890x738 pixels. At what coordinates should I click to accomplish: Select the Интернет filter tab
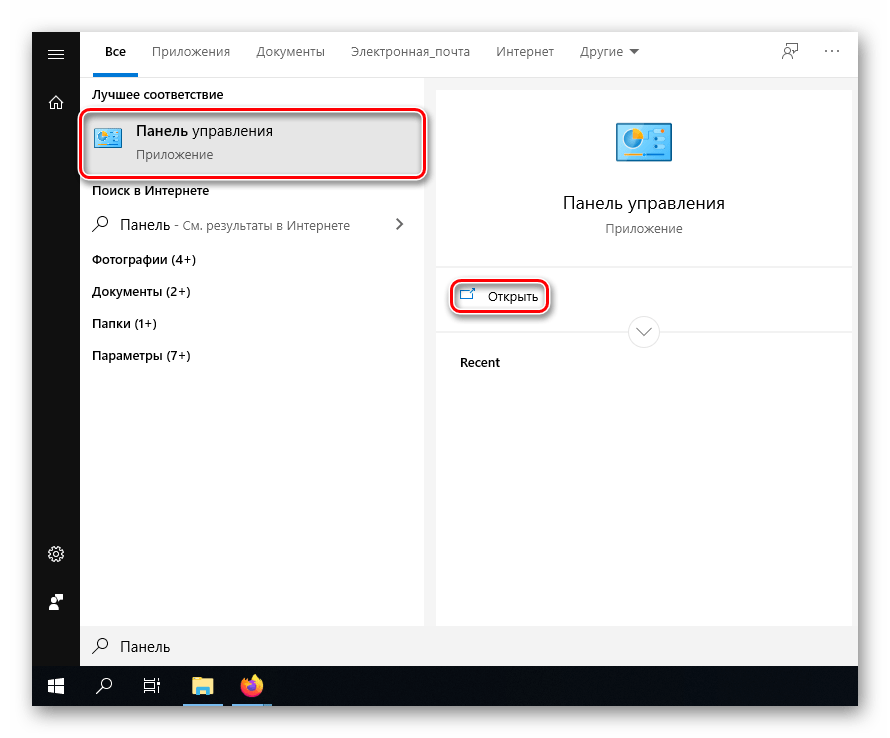coord(525,52)
